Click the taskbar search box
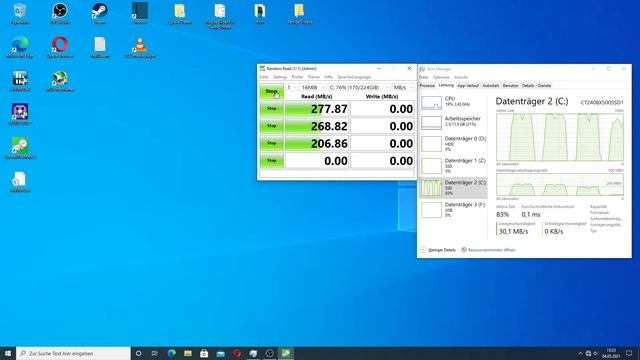Screen dimensions: 640x360 click(73, 353)
